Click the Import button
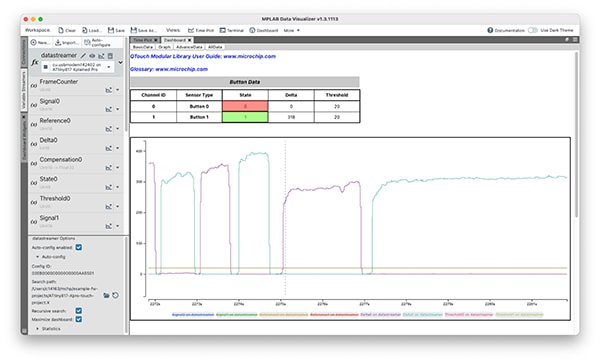Screen dimensions: 600x362 pos(67,42)
